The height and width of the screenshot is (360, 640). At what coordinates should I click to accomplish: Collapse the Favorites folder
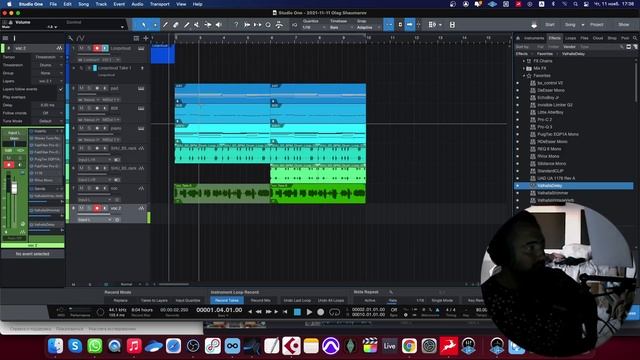click(x=524, y=76)
